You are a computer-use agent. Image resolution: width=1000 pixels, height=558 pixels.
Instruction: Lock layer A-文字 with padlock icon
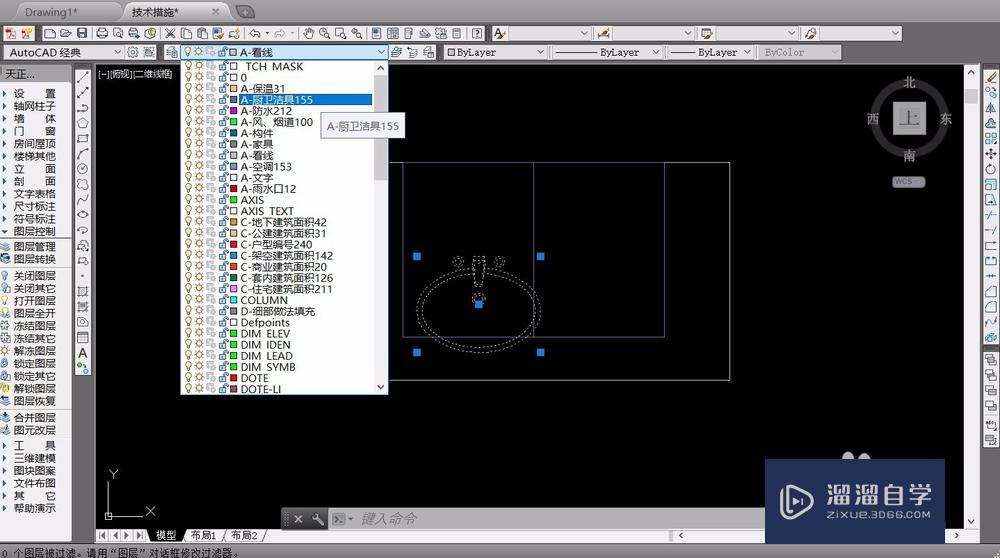point(223,177)
